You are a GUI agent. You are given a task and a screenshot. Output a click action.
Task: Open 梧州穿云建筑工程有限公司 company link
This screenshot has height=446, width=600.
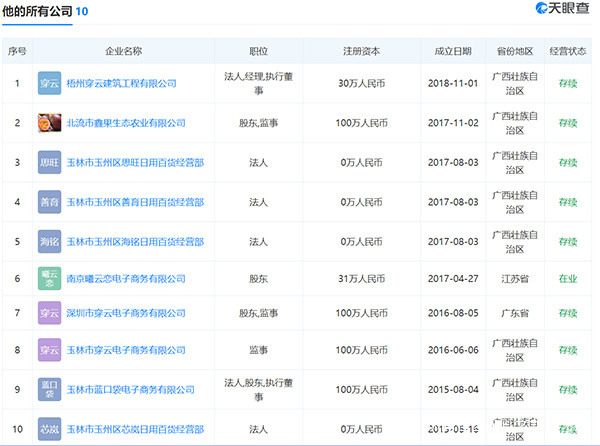(121, 83)
